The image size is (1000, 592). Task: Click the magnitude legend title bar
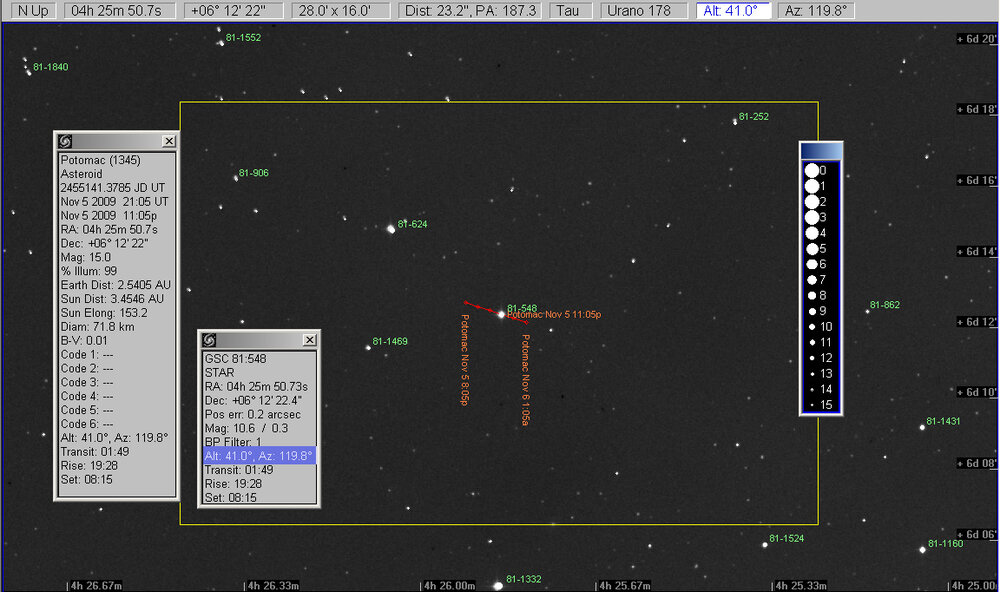(821, 151)
